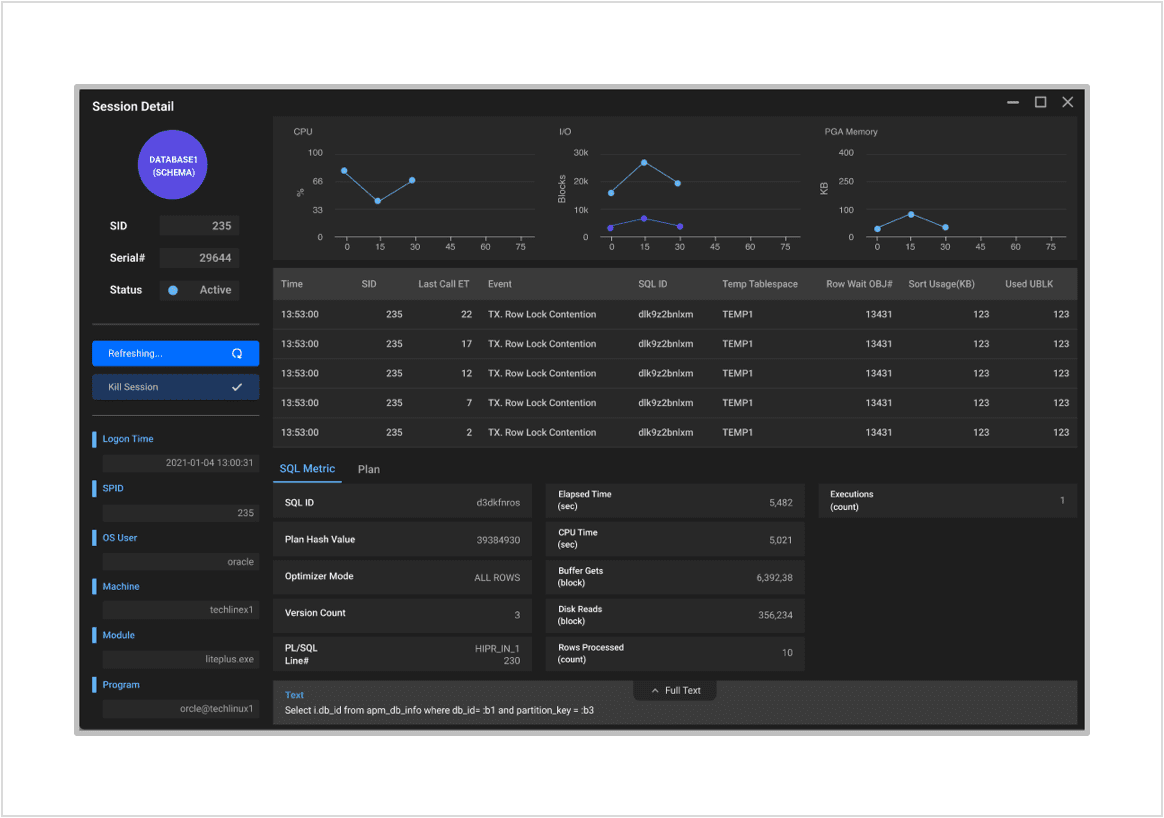The image size is (1164, 818).
Task: Click the Refreshing... button
Action: click(175, 354)
